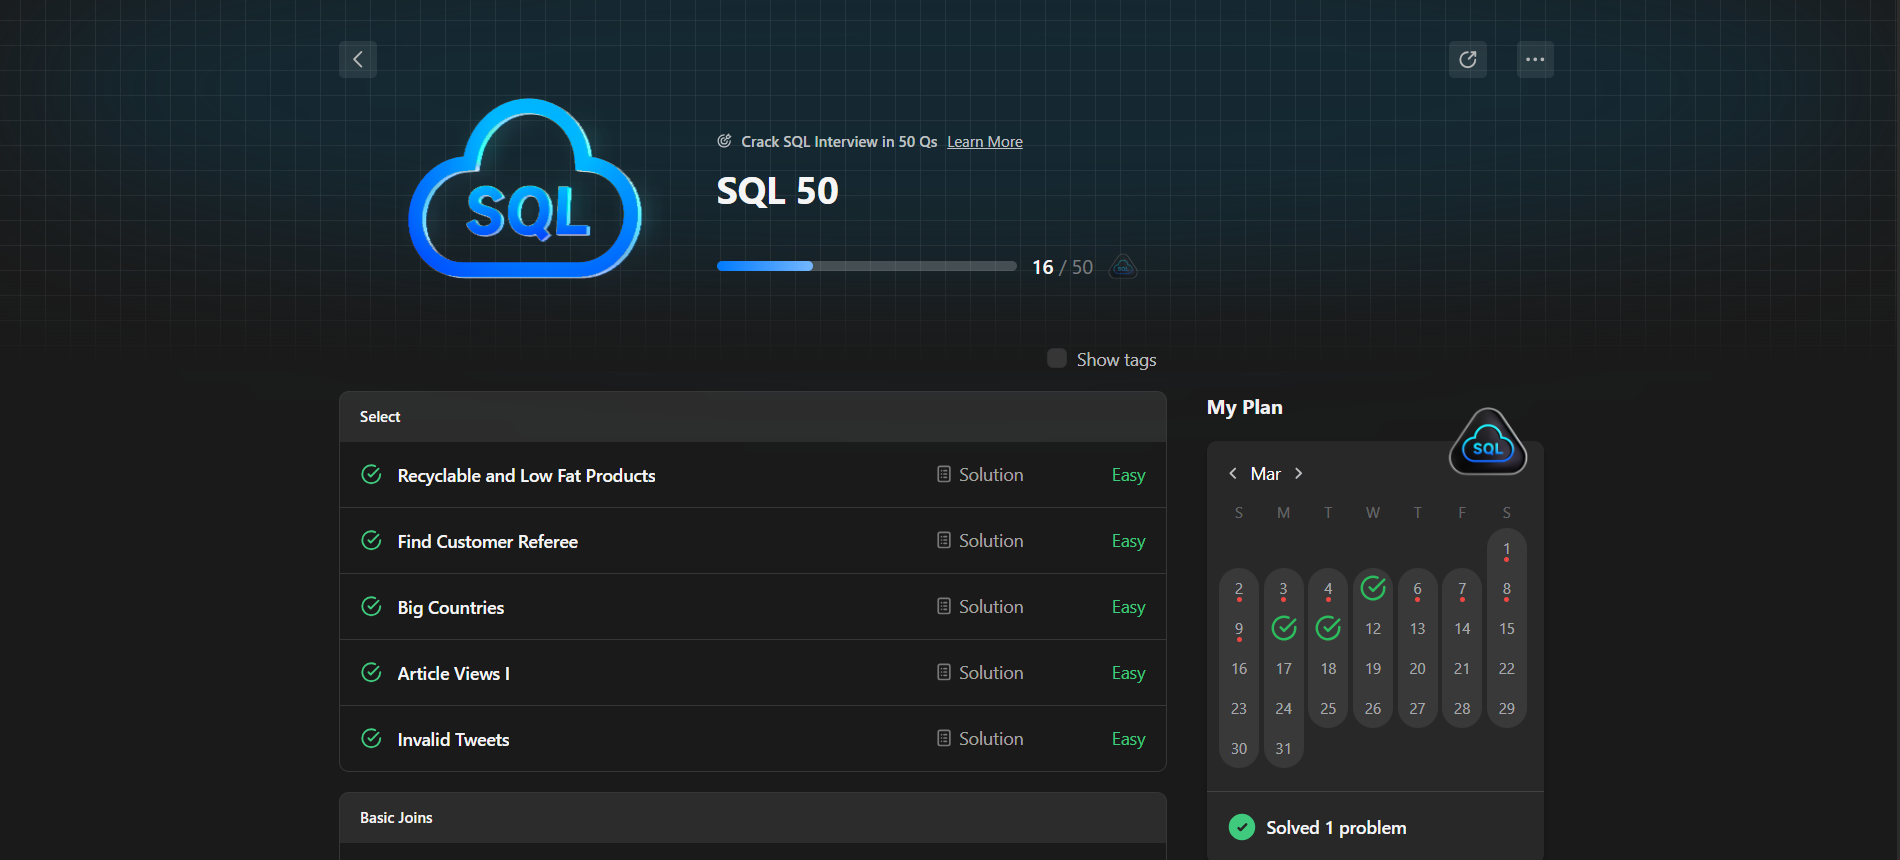Select March 31 in the calendar

(1283, 749)
